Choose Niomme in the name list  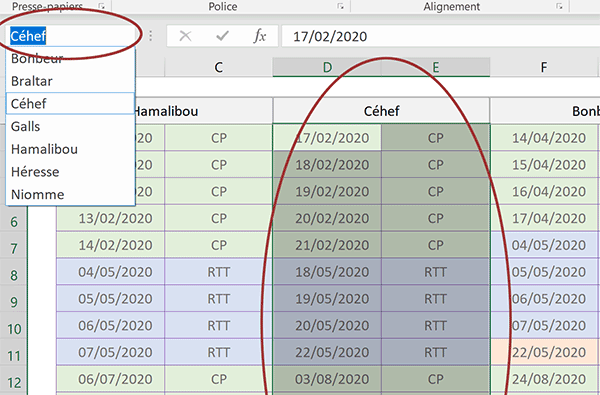click(x=70, y=194)
